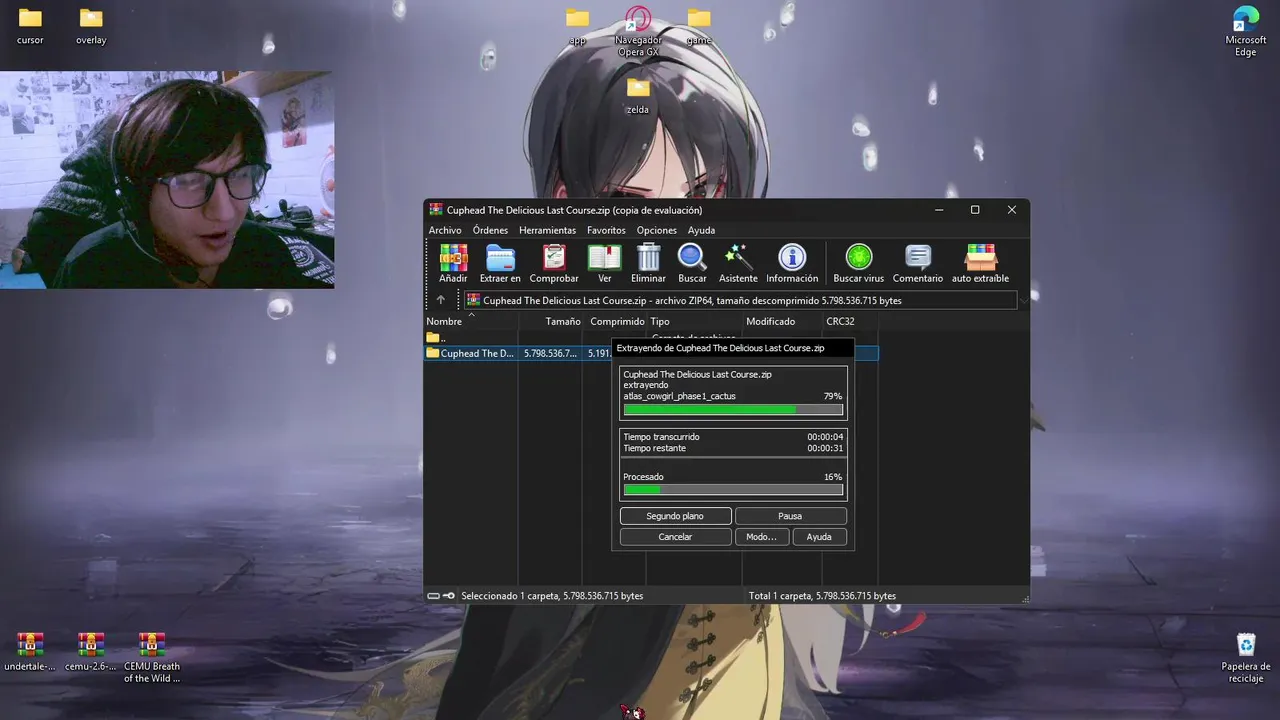
Task: Click the auto extraíble toolbar icon
Action: (x=980, y=264)
